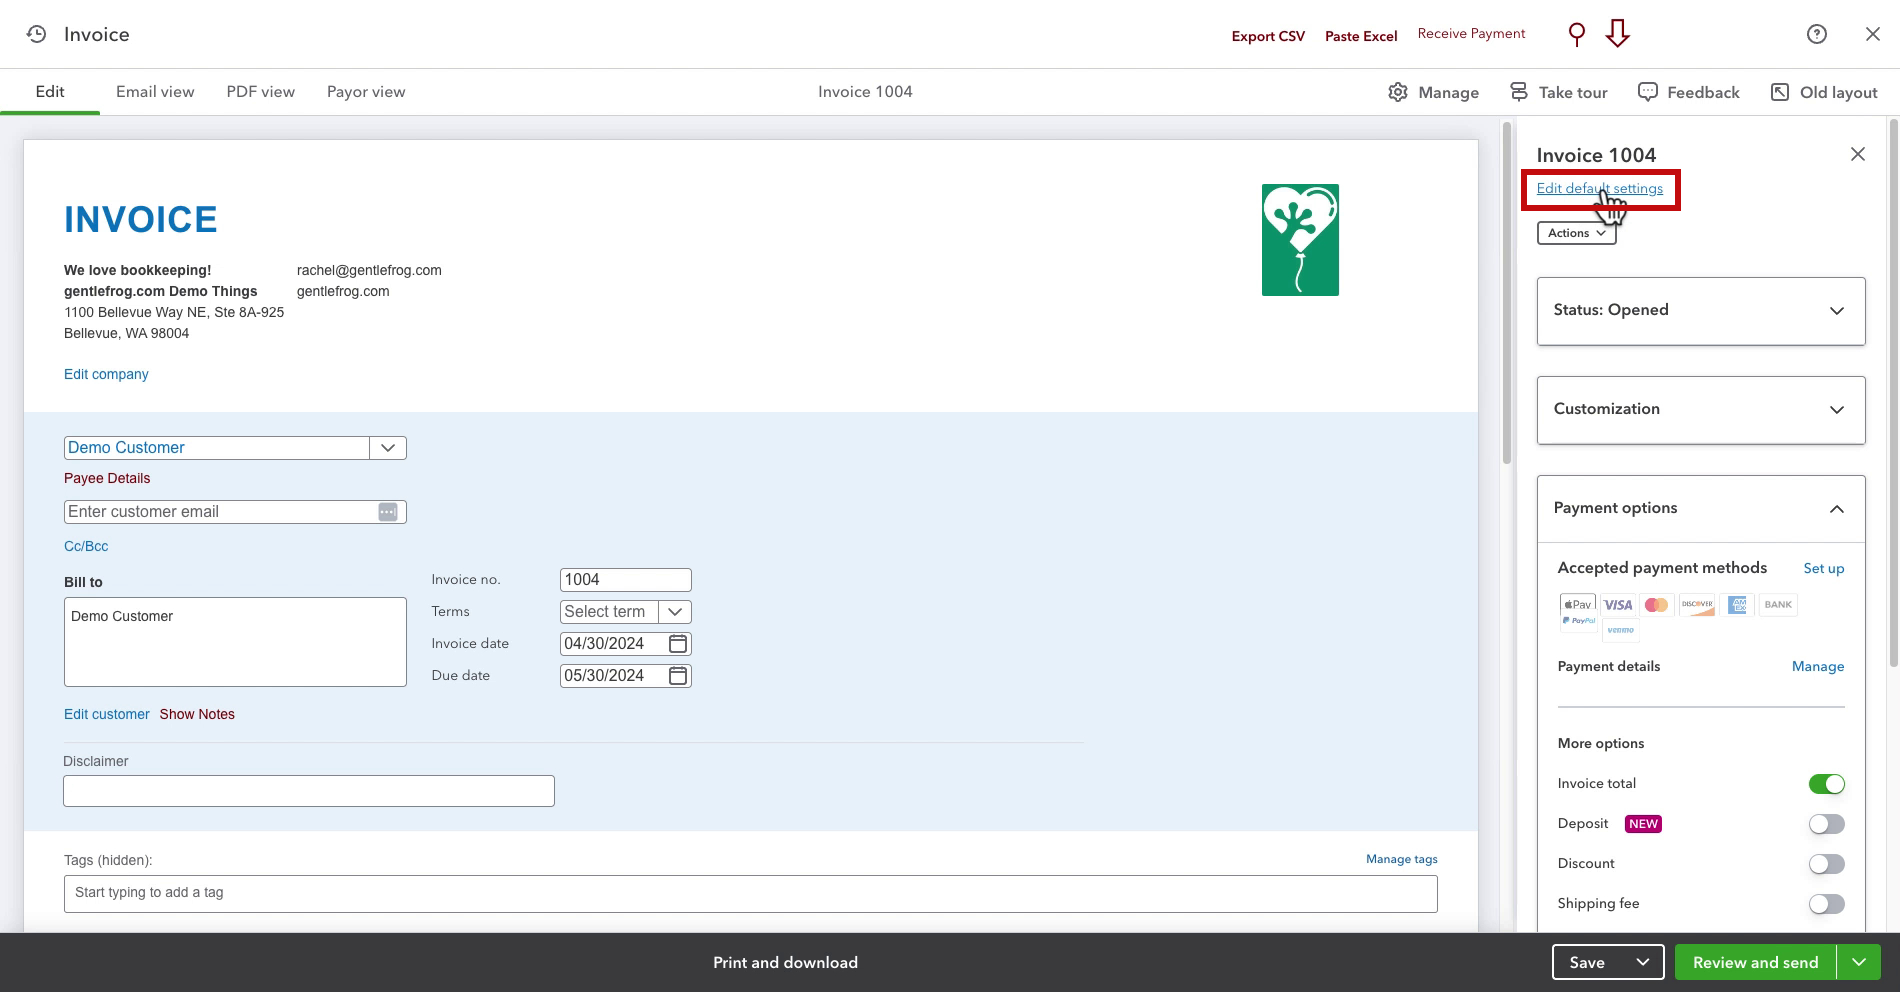Click the side panel vertical scrollbar
This screenshot has width=1900, height=992.
coord(1893,394)
